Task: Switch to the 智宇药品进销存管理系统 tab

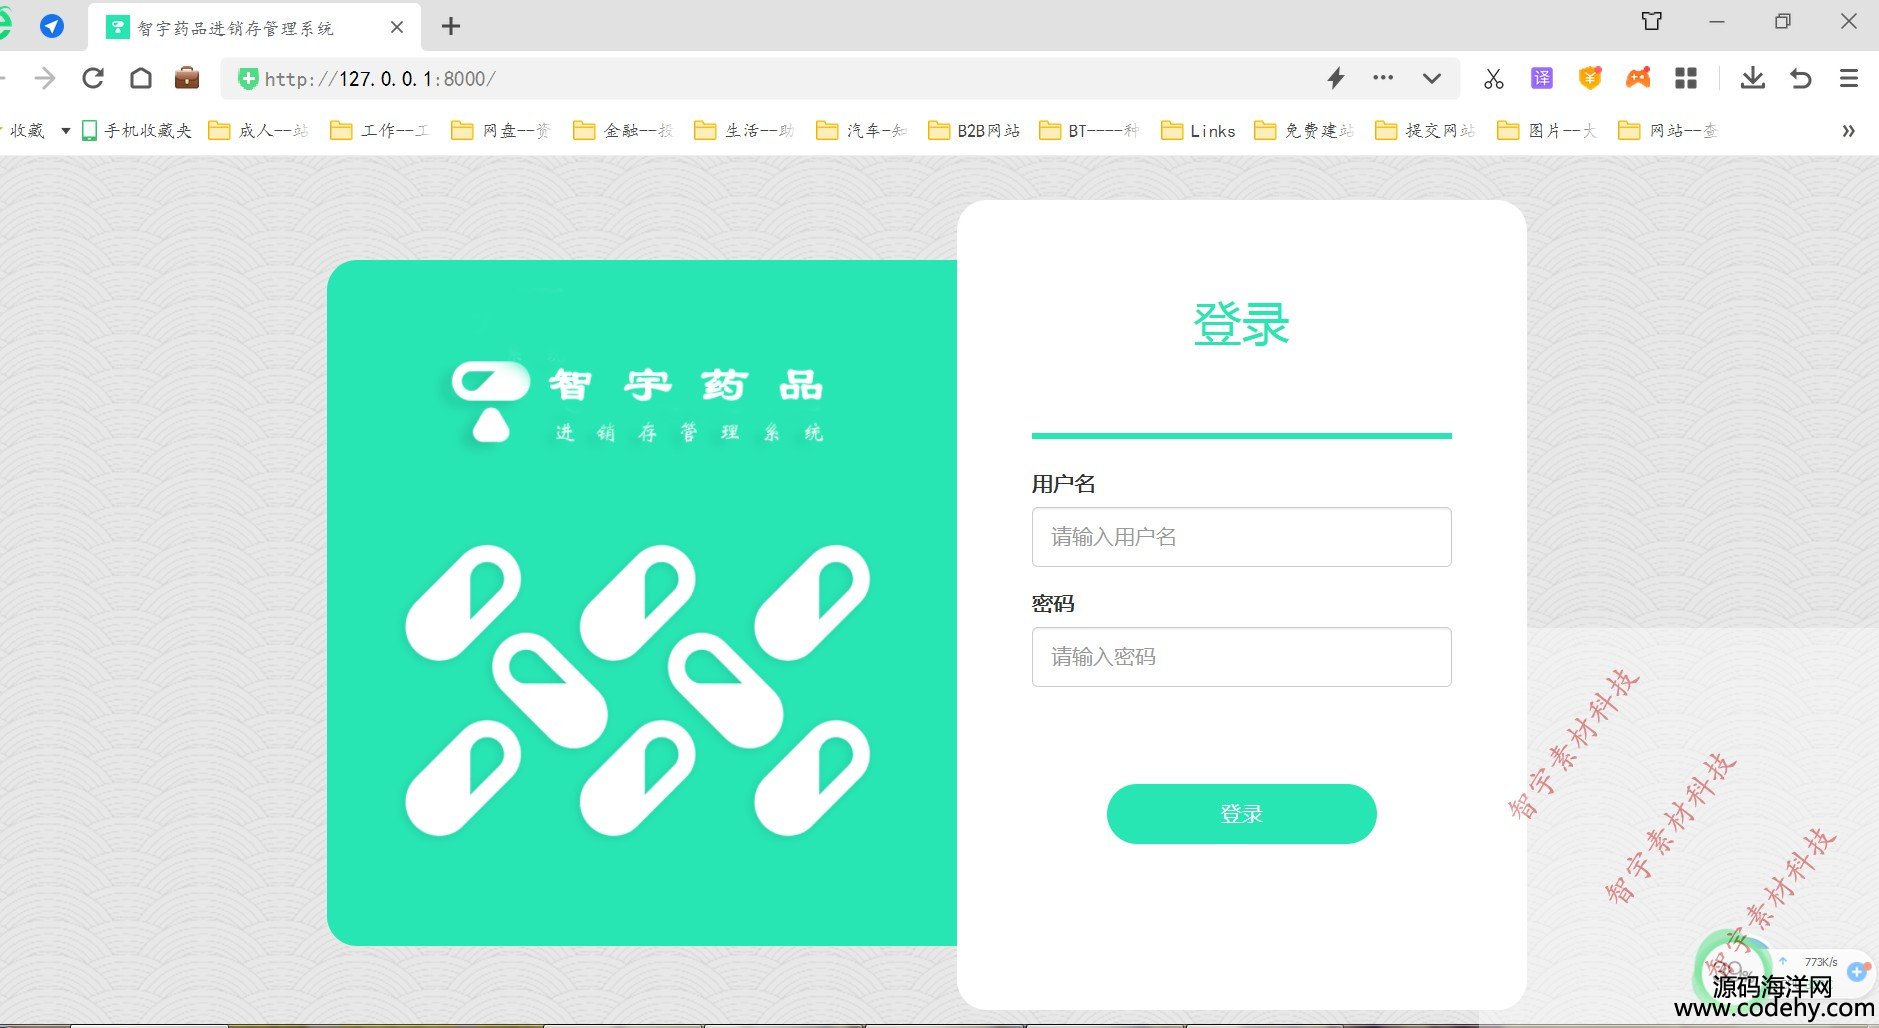Action: tap(235, 28)
